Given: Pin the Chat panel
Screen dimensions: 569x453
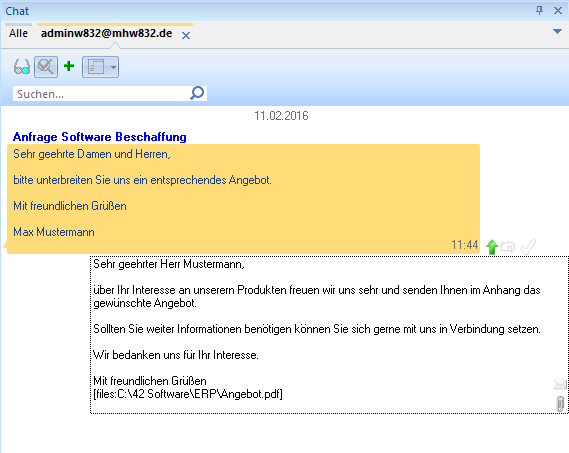Looking at the screenshot, I should 540,10.
